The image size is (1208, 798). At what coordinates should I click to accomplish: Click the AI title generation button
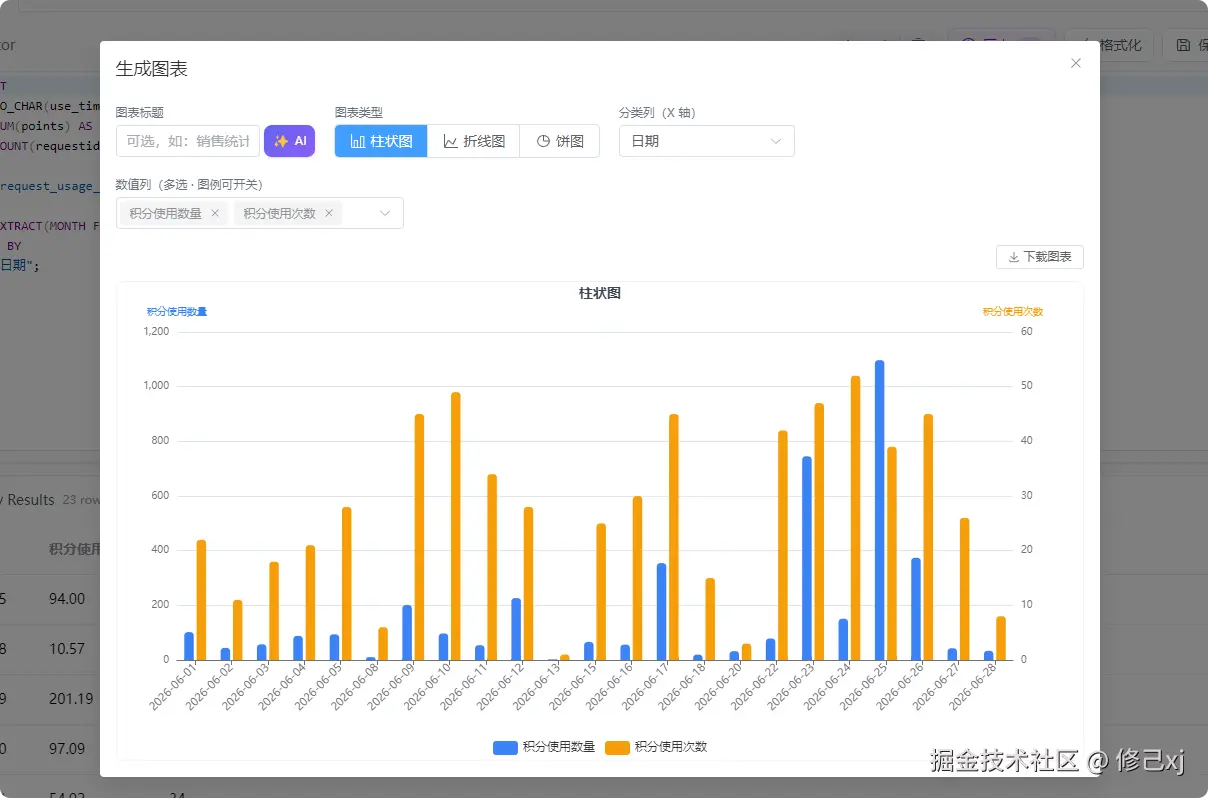point(289,141)
